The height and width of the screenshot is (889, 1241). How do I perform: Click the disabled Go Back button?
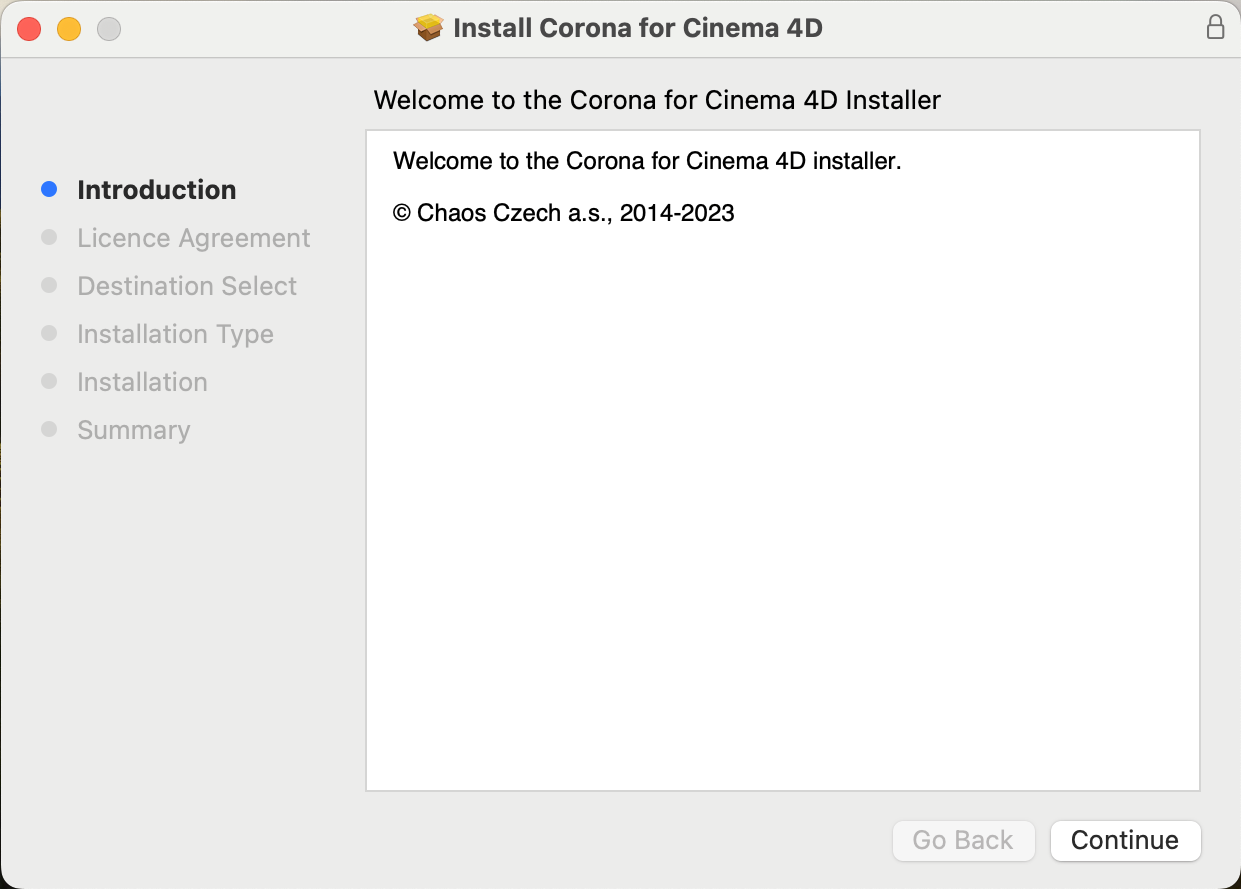963,840
